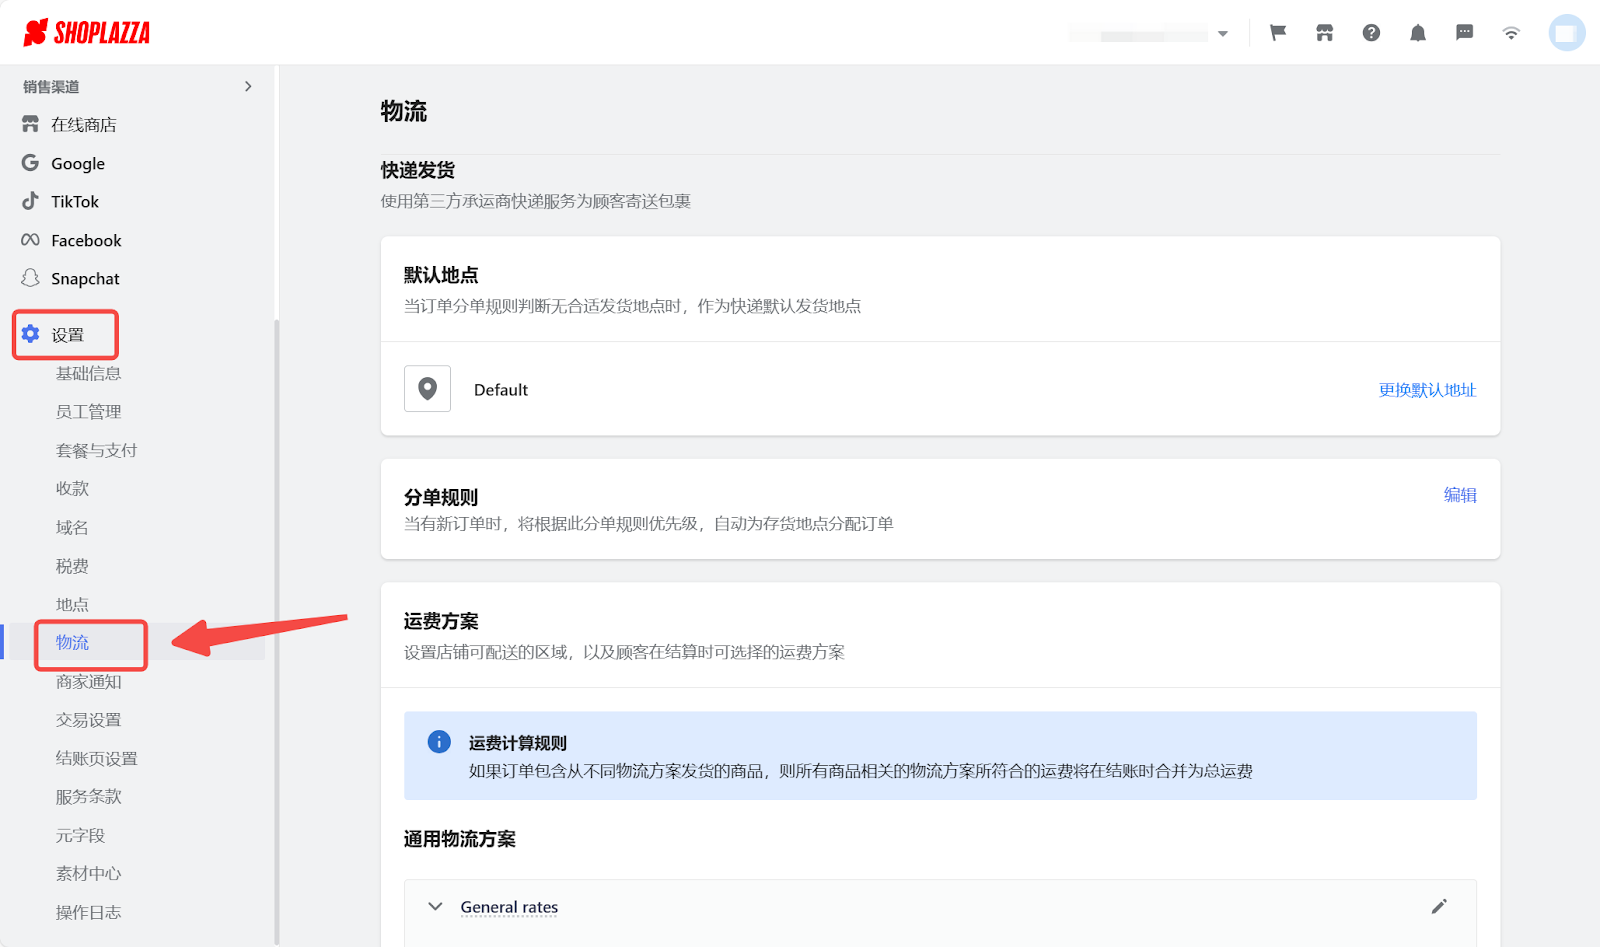The height and width of the screenshot is (947, 1600).
Task: Click 编辑 beside 分单规则
Action: click(1461, 494)
